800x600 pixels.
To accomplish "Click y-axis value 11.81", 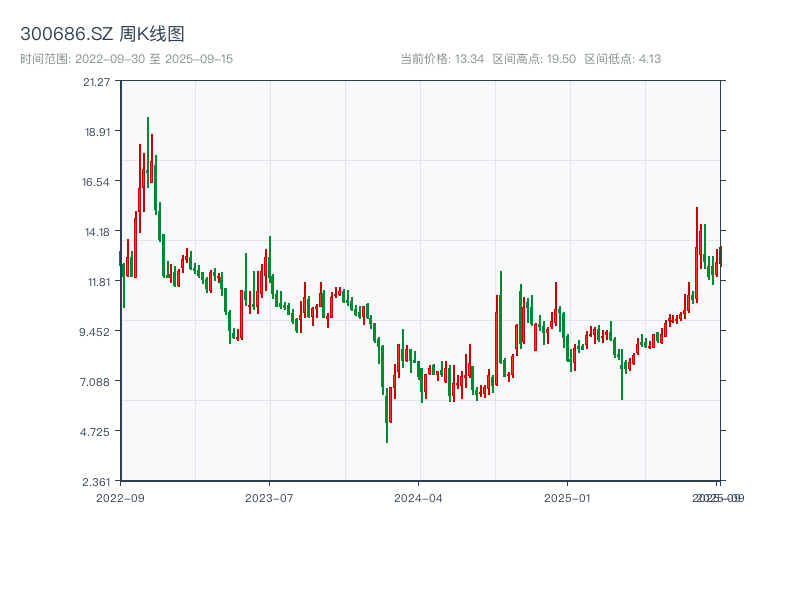I will 98,282.
